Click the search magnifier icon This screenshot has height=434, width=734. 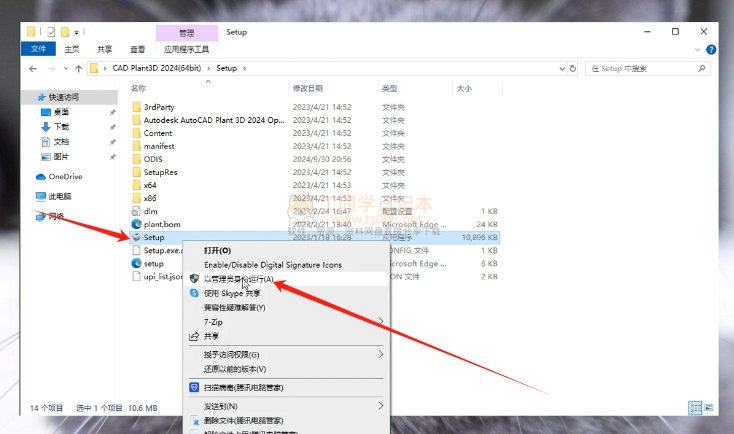coord(701,68)
